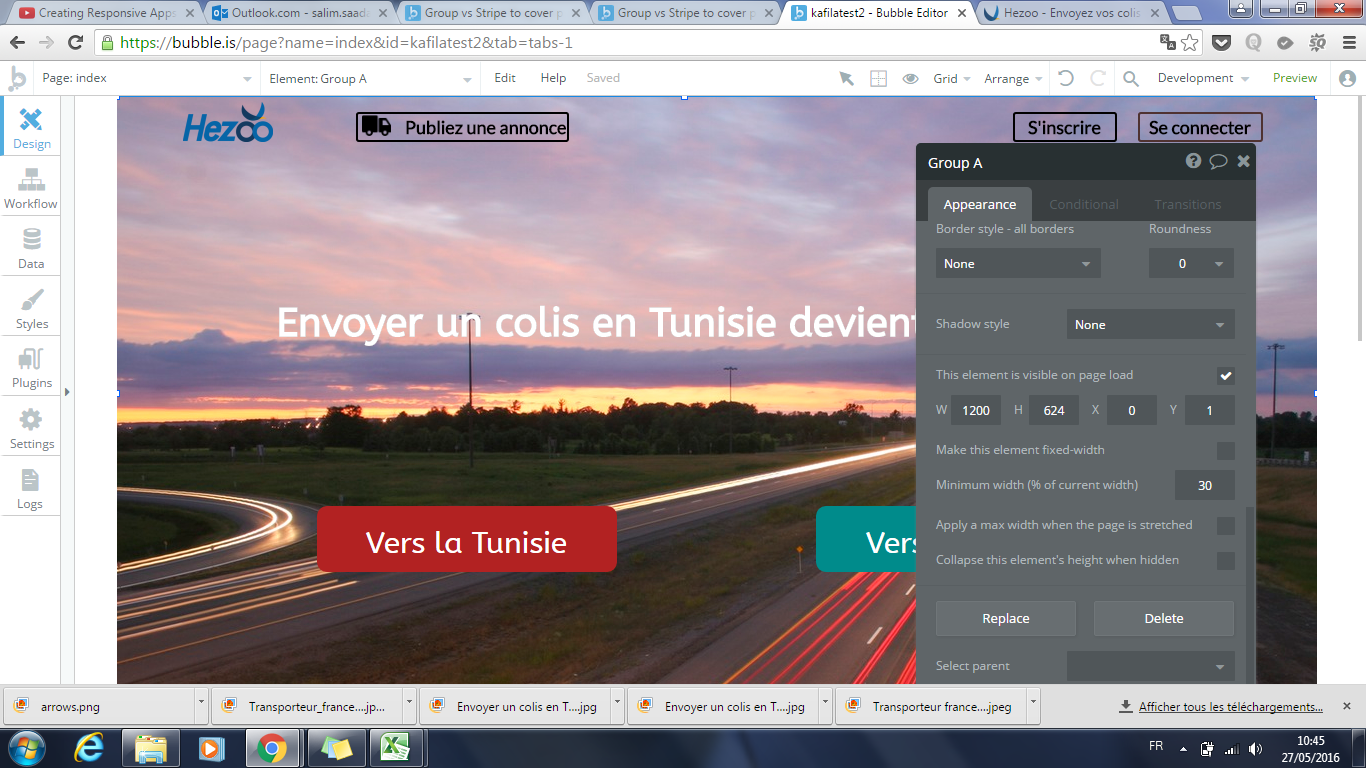The height and width of the screenshot is (768, 1366).
Task: Open the Shadow style dropdown
Action: click(1151, 325)
